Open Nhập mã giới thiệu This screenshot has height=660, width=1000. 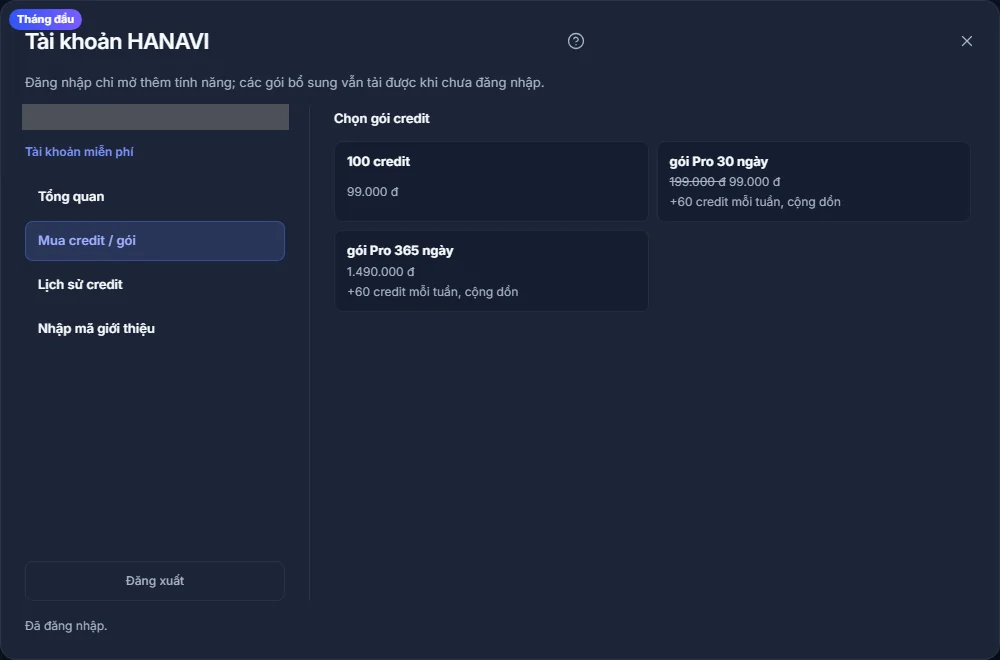coord(155,328)
